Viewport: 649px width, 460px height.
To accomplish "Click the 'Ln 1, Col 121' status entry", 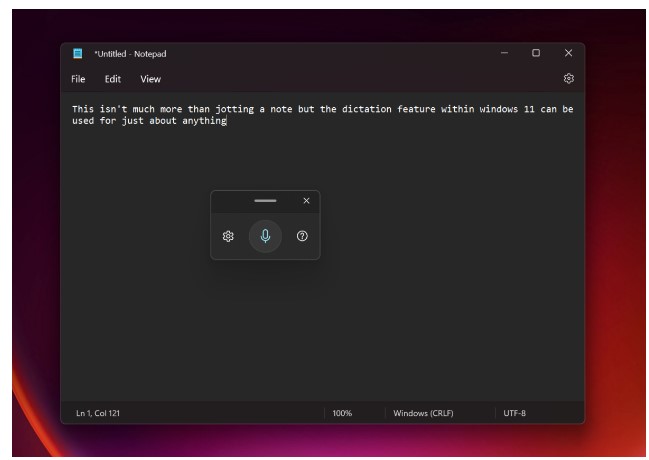I will click(98, 413).
